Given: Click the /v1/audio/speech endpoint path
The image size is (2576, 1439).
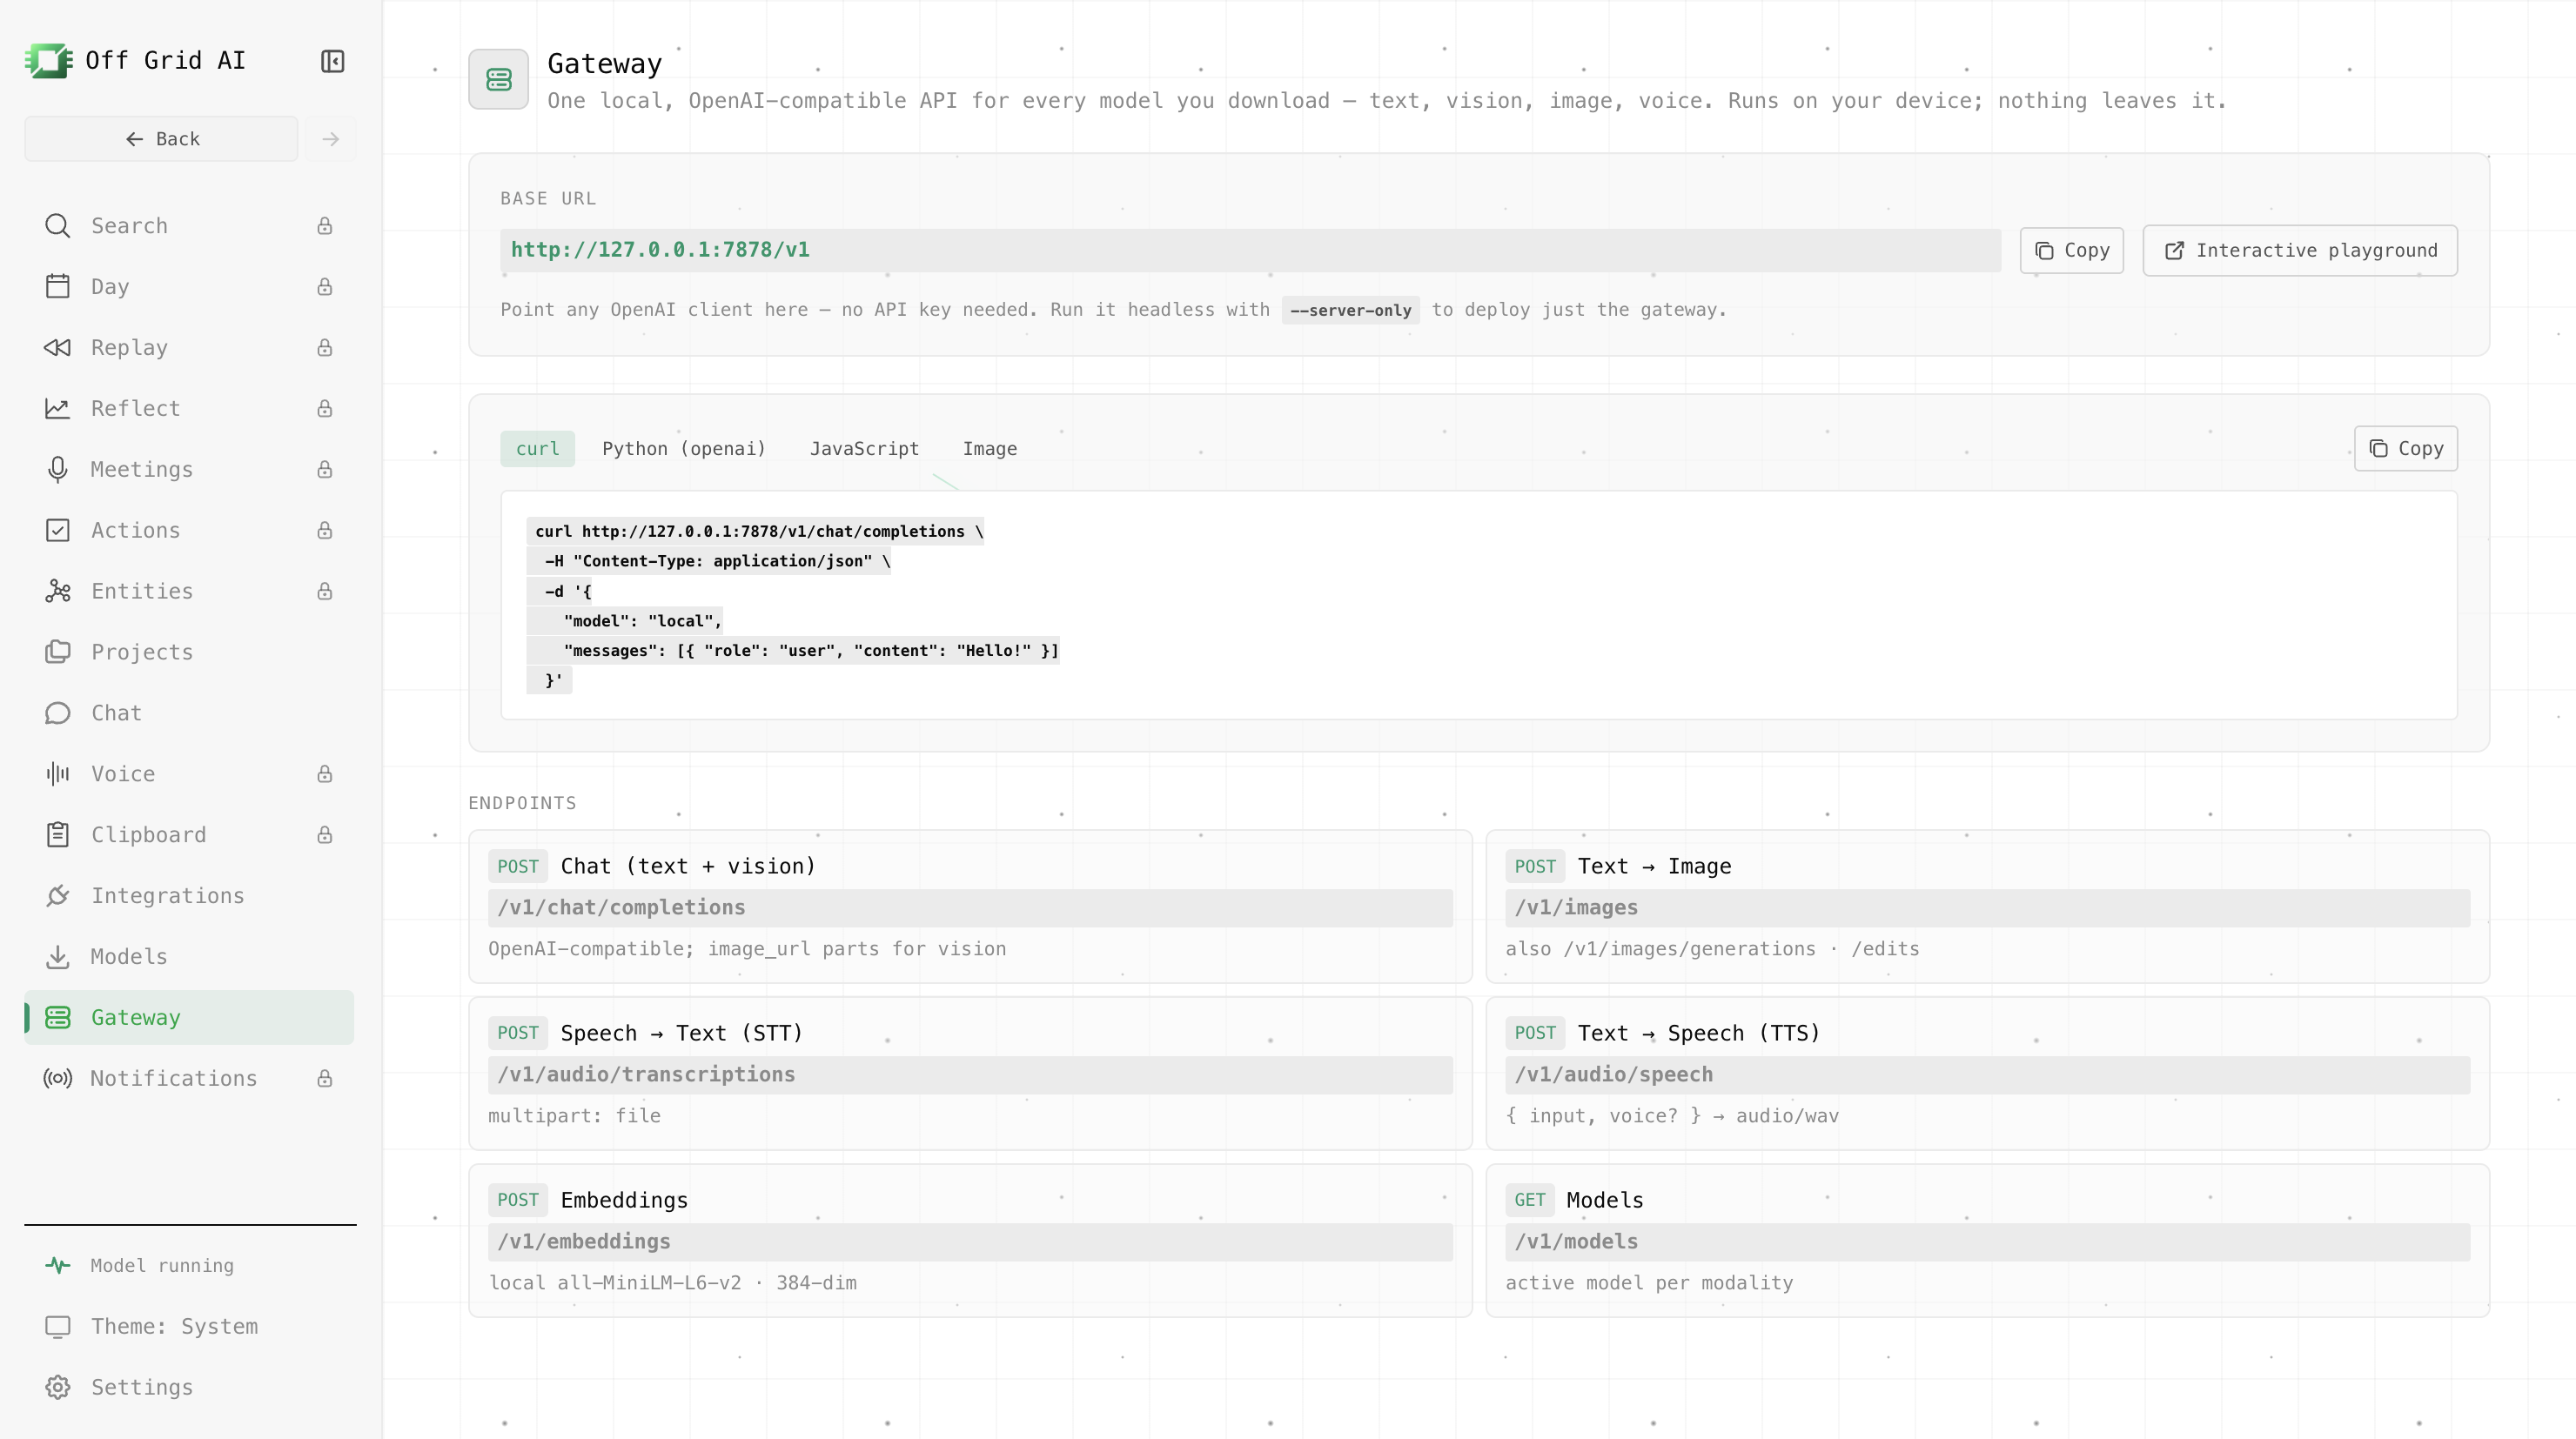Looking at the screenshot, I should pos(1988,1075).
